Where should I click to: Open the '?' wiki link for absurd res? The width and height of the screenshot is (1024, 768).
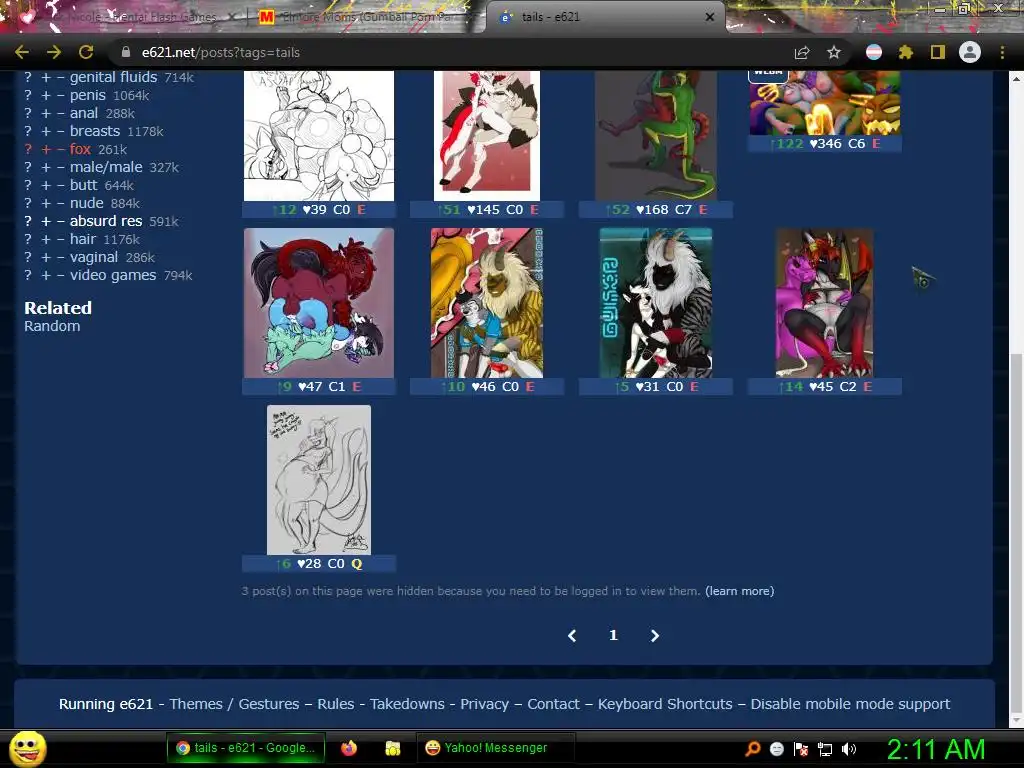click(x=27, y=221)
